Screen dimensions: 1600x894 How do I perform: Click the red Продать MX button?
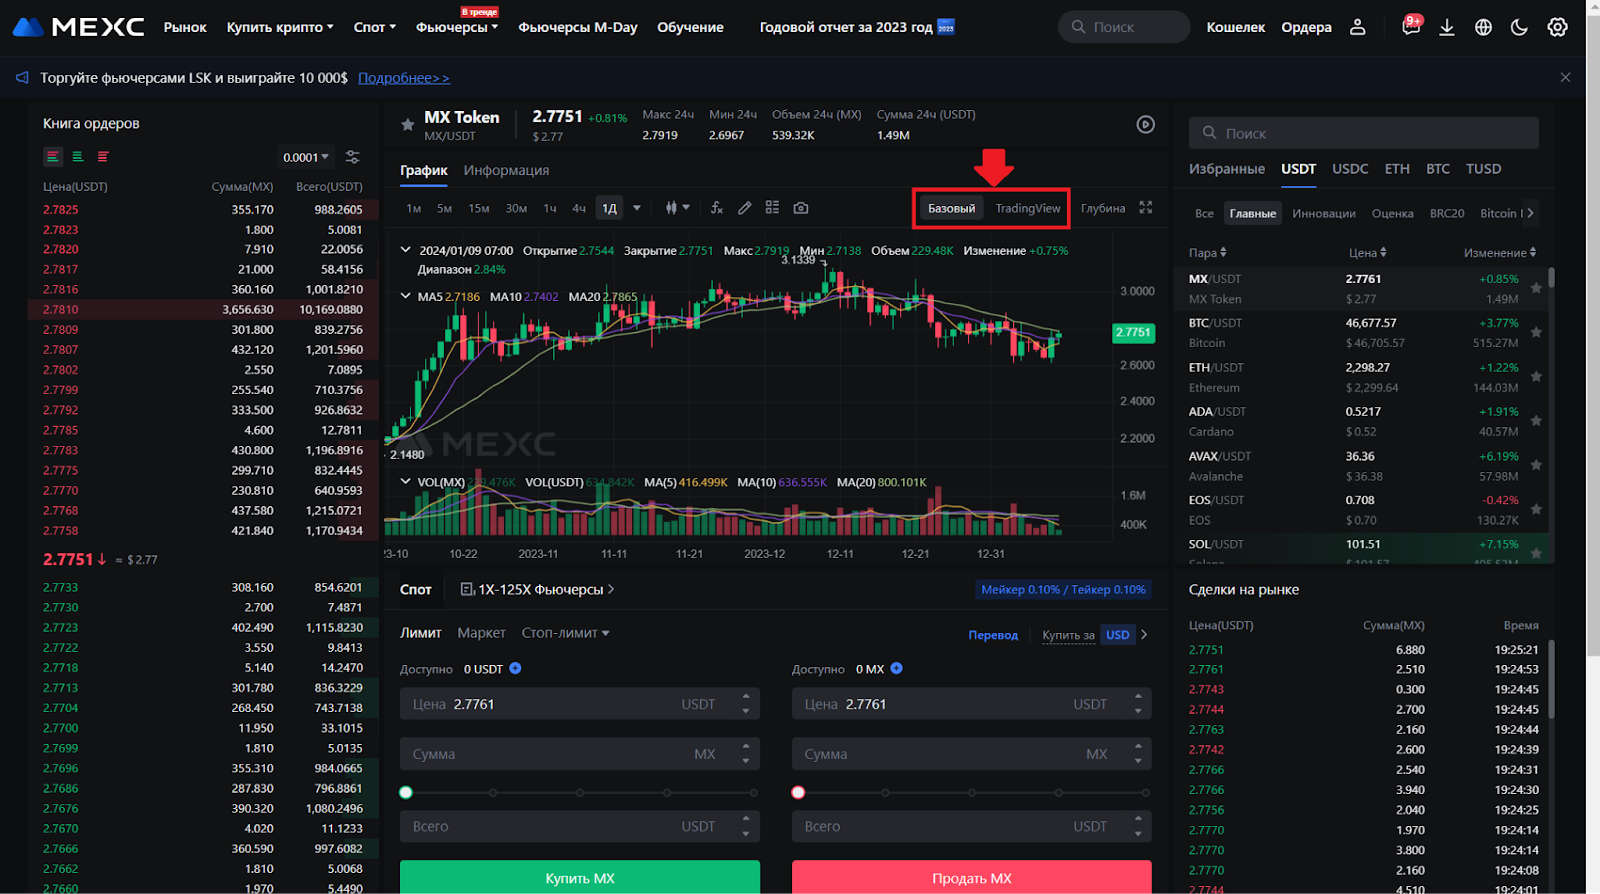coord(972,877)
